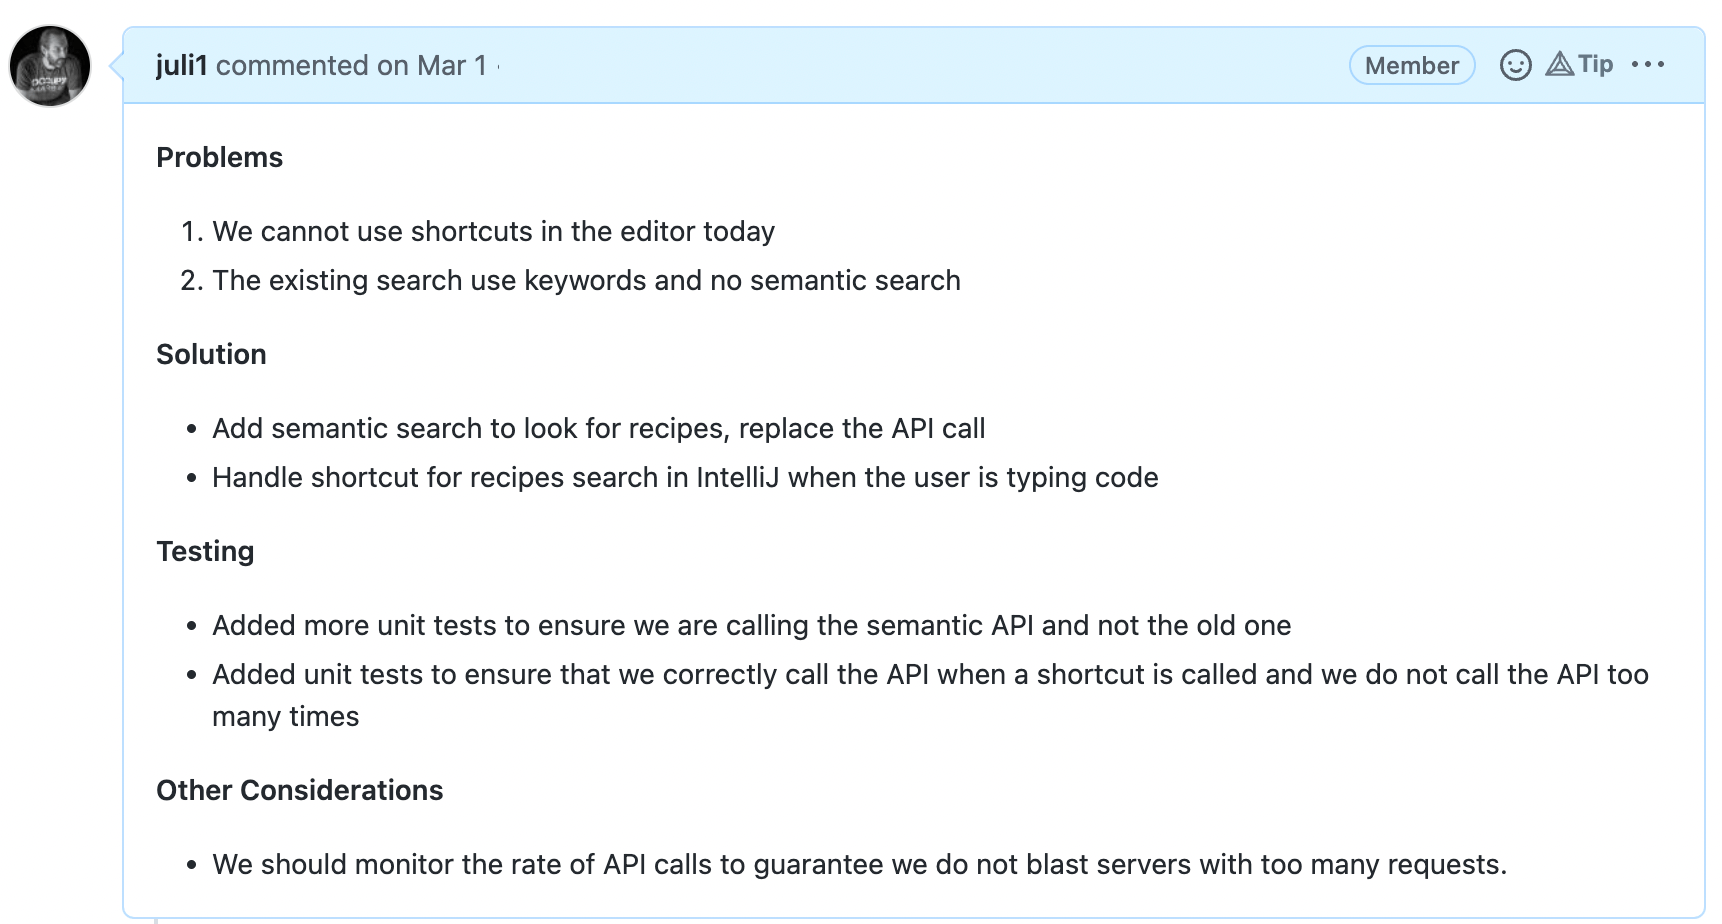
Task: Click the Member role badge
Action: tap(1411, 65)
